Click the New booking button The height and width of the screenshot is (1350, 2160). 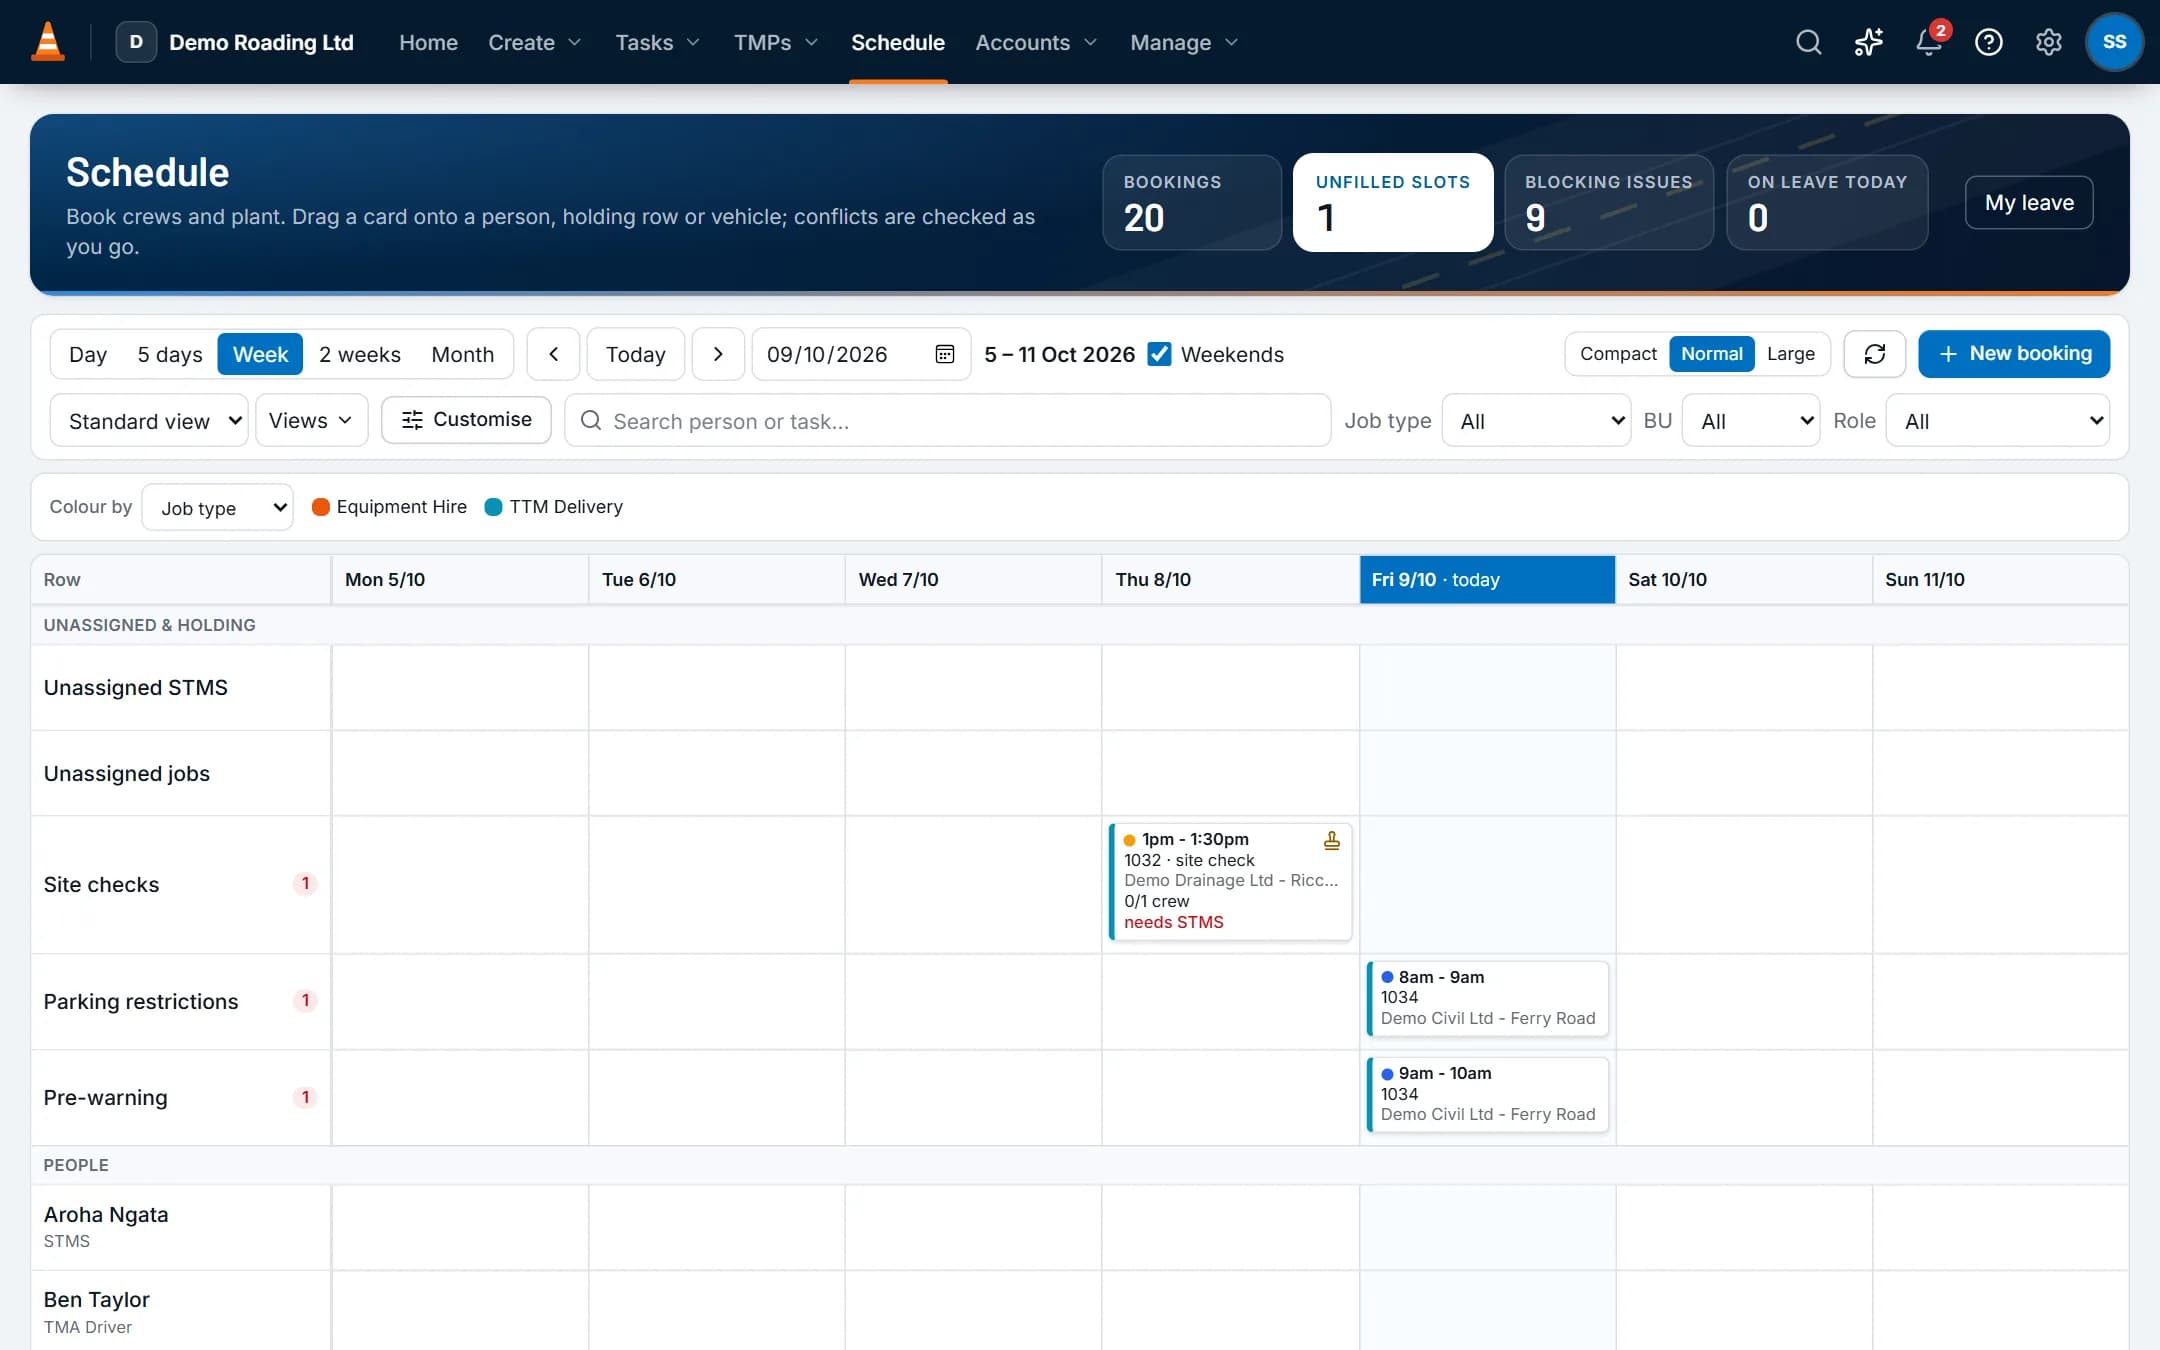[x=2014, y=354]
